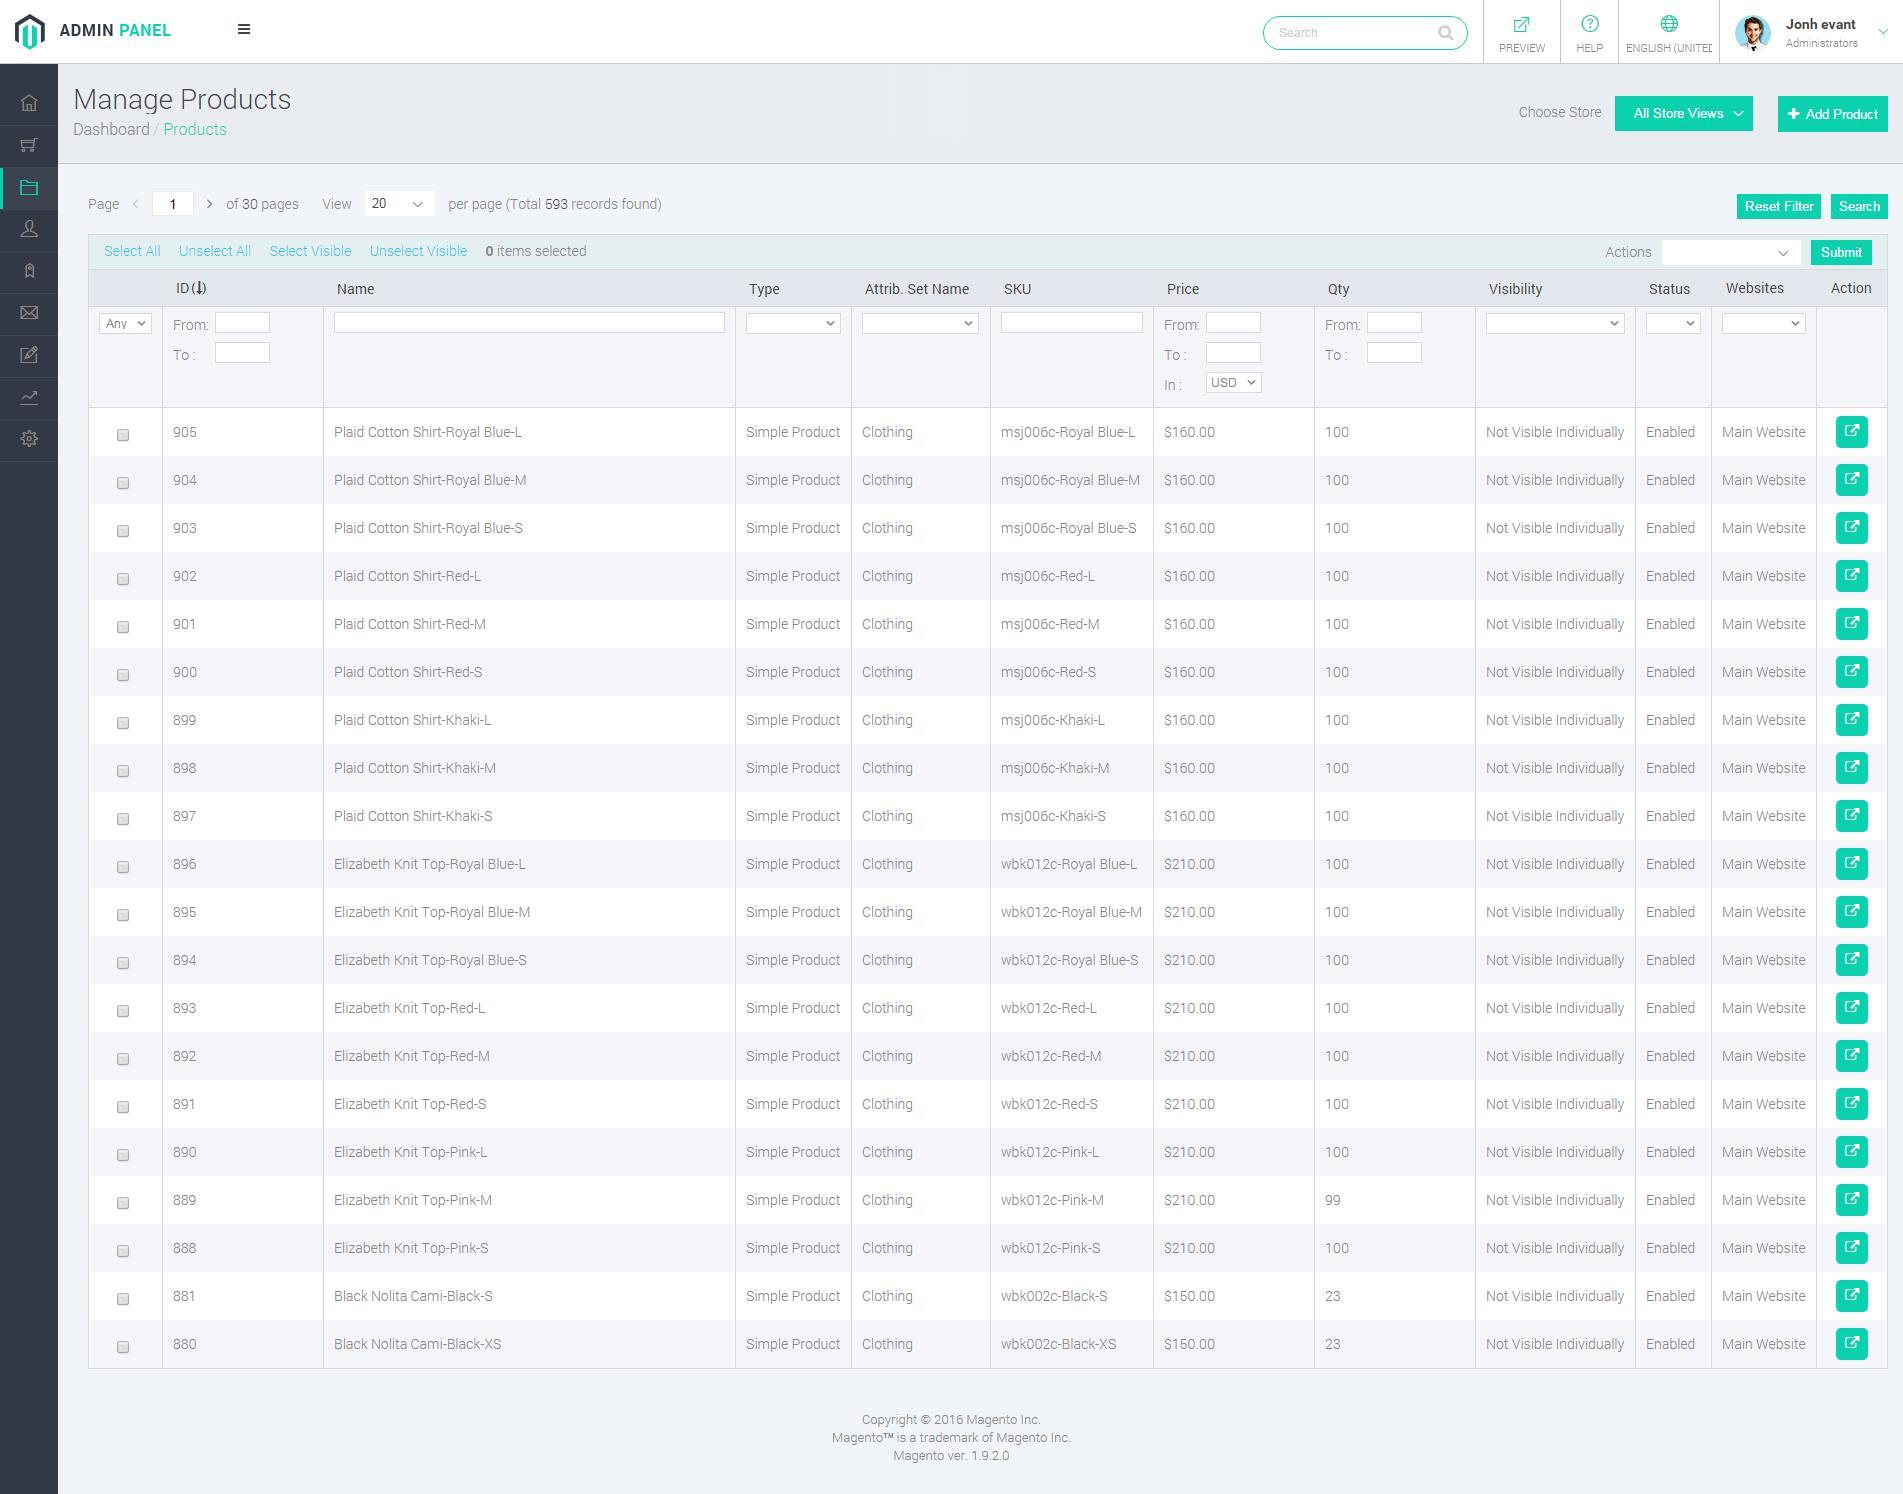Click the hamburger menu toggle icon
The image size is (1903, 1494).
point(243,30)
